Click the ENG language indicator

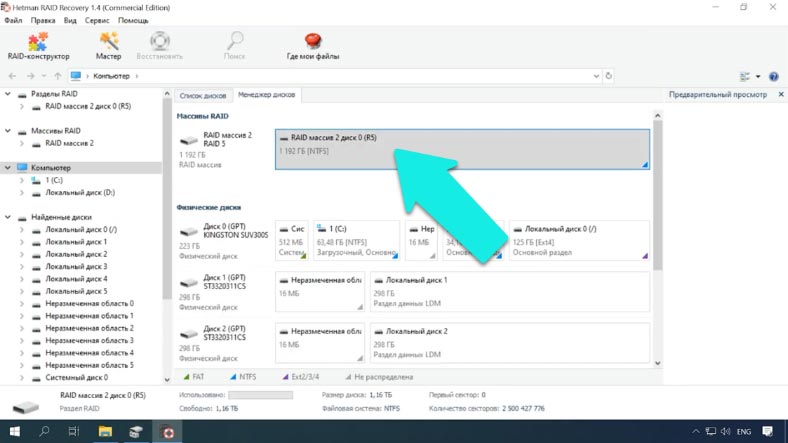[x=744, y=431]
